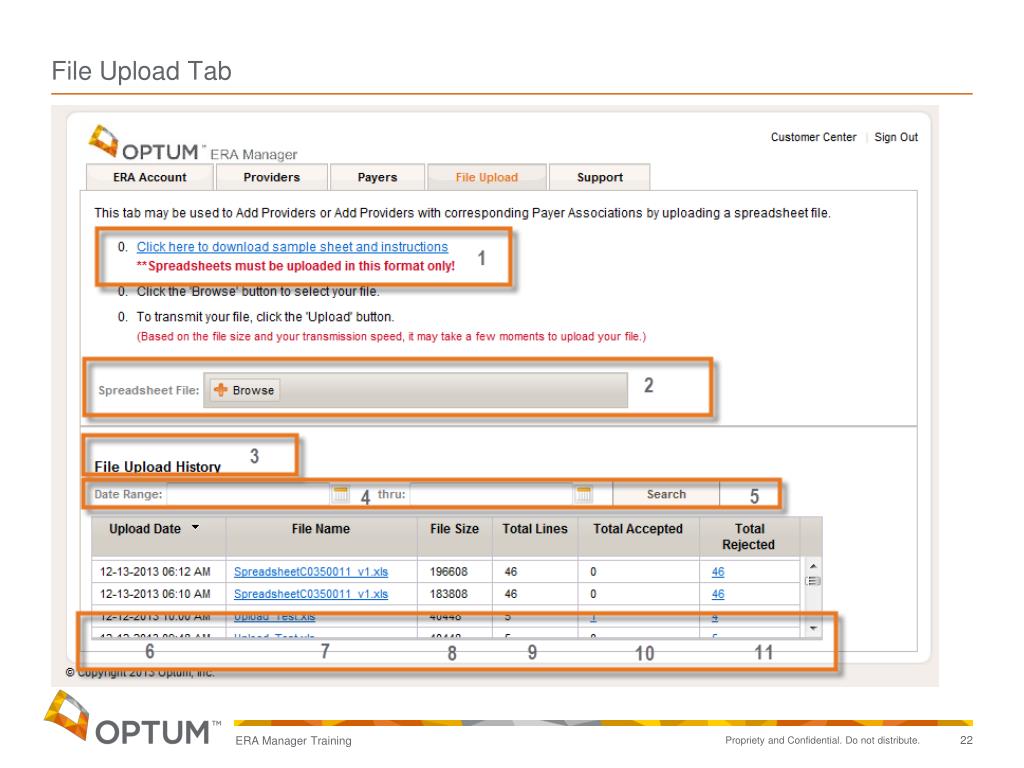Click the File Upload History heading
The width and height of the screenshot is (1024, 768).
pyautogui.click(x=157, y=466)
